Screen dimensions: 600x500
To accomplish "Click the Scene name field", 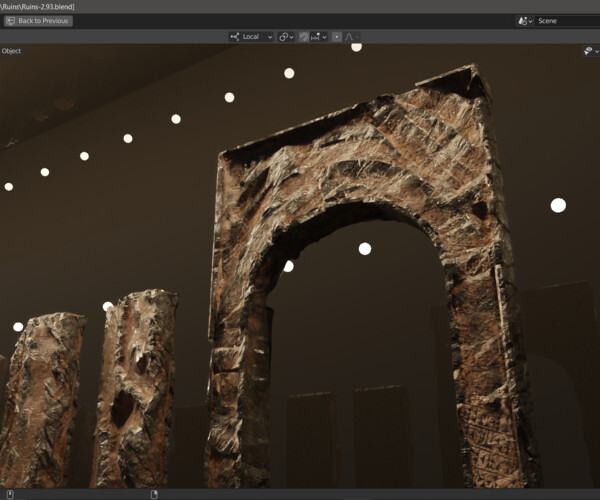I will [x=568, y=21].
